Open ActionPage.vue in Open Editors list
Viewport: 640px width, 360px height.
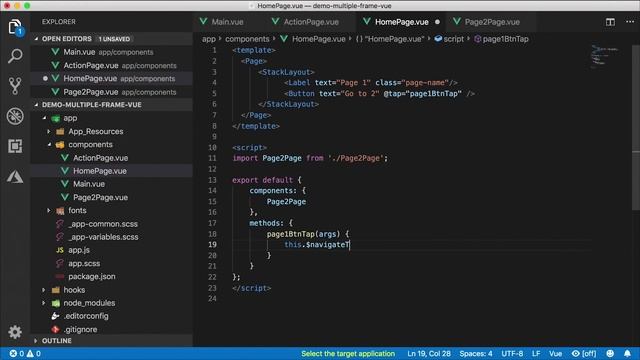coord(112,65)
